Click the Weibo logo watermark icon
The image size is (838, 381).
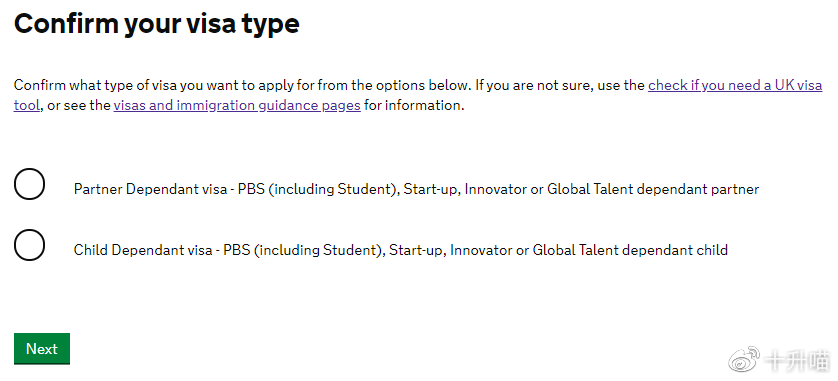[745, 358]
